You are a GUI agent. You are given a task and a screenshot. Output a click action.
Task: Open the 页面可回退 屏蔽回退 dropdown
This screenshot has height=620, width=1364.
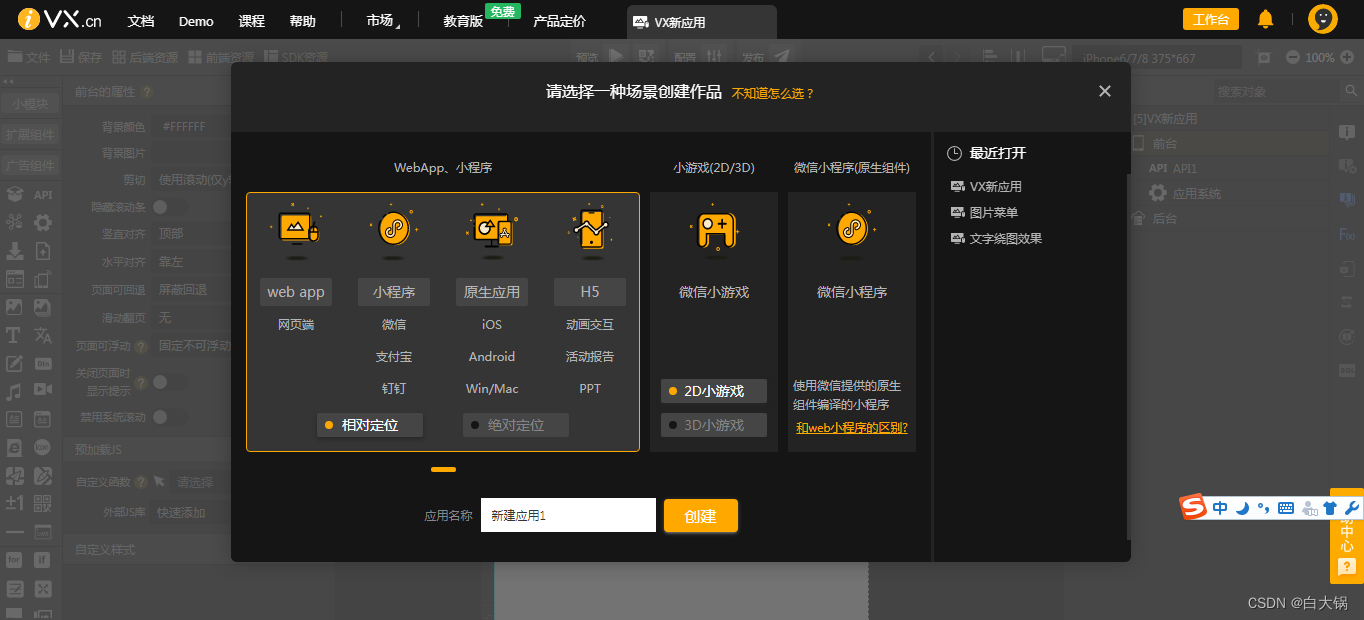192,290
